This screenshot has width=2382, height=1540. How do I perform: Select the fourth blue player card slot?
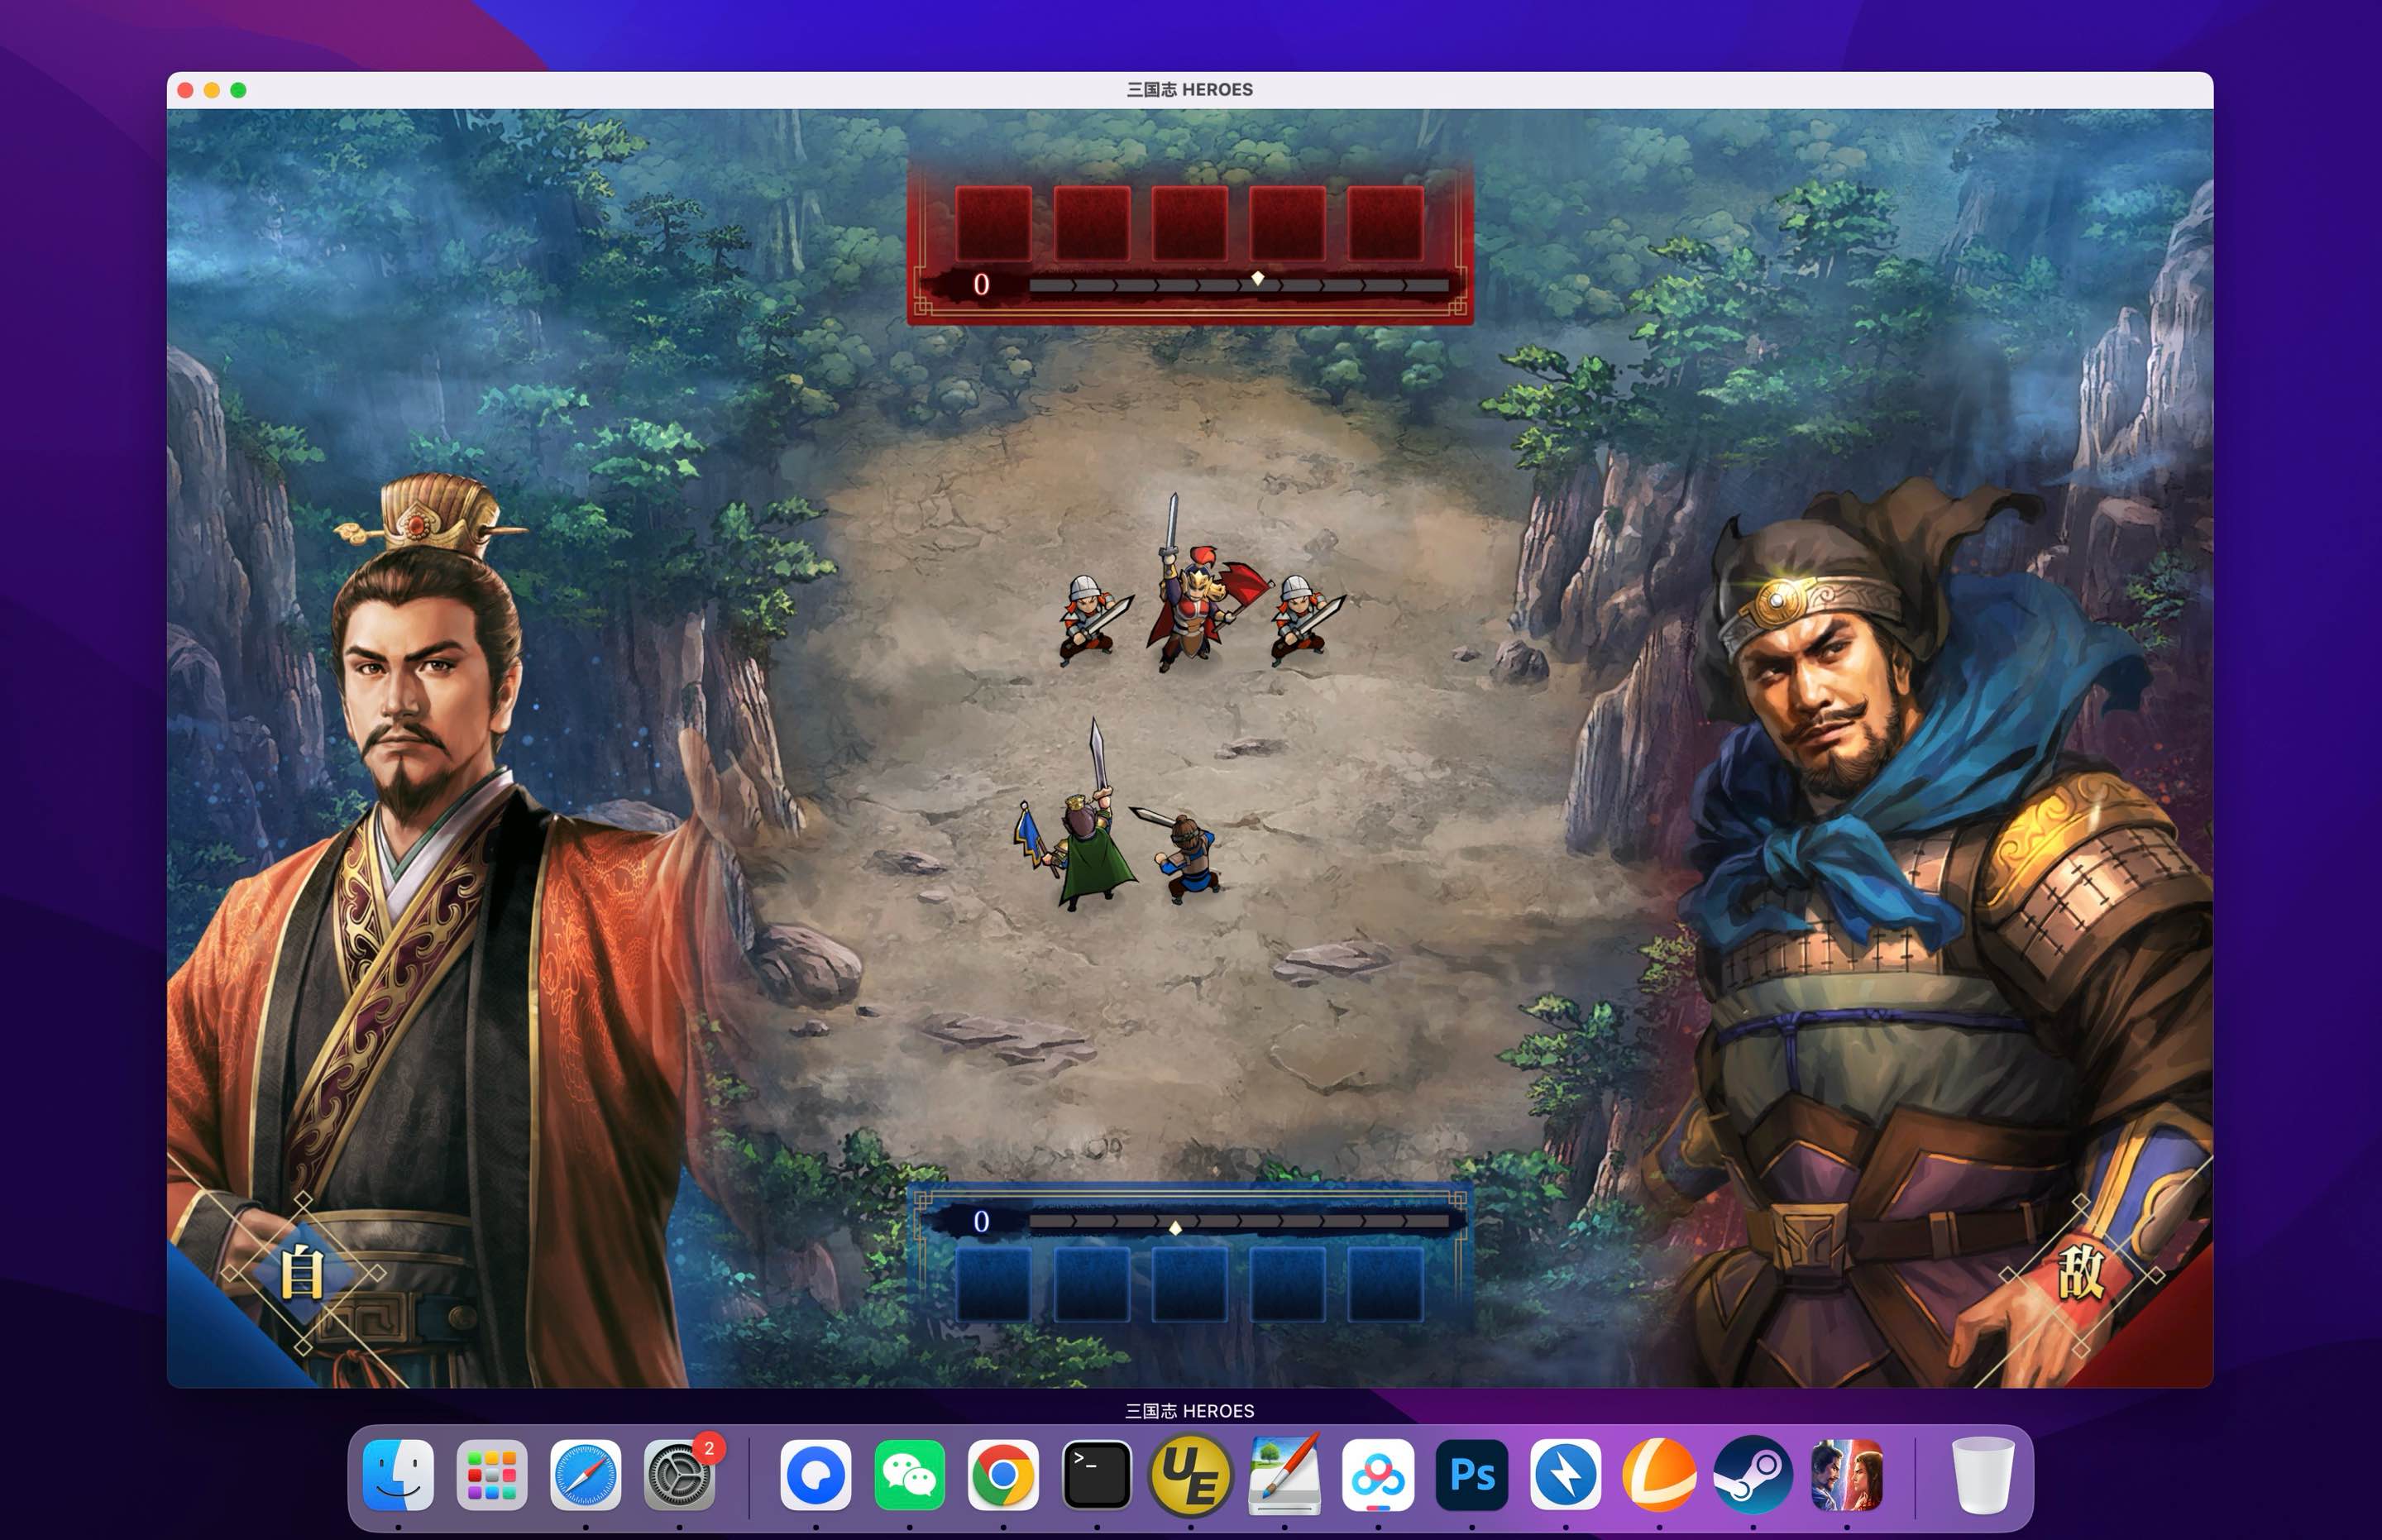(1288, 1284)
